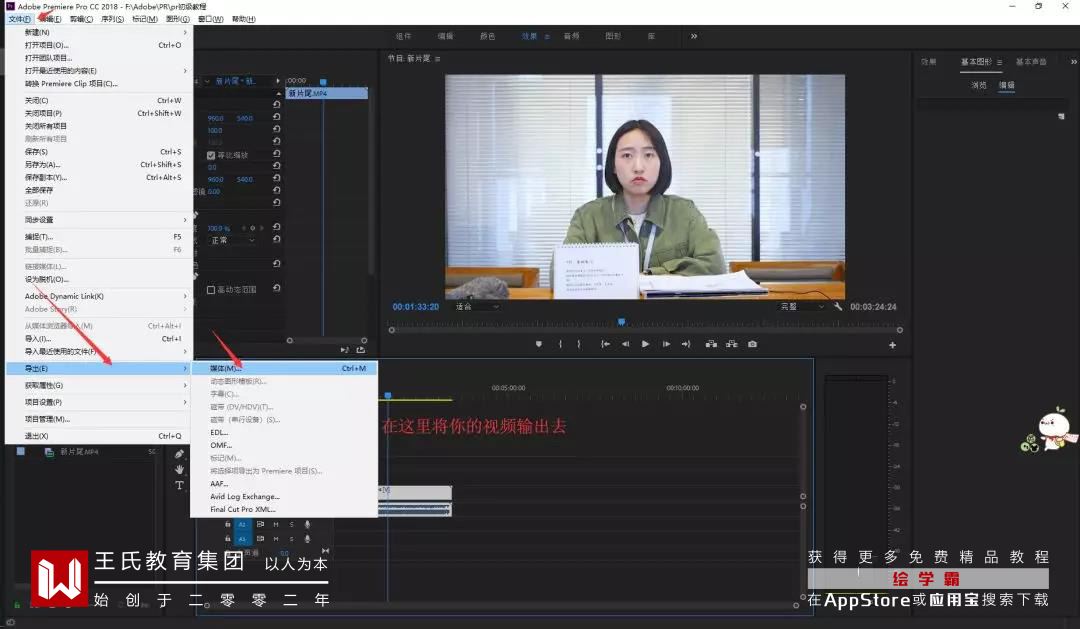Mute audio track A3 with M button

(x=276, y=539)
